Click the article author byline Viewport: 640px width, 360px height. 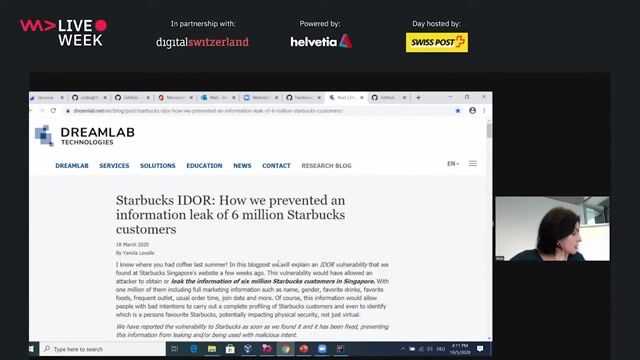pyautogui.click(x=135, y=253)
